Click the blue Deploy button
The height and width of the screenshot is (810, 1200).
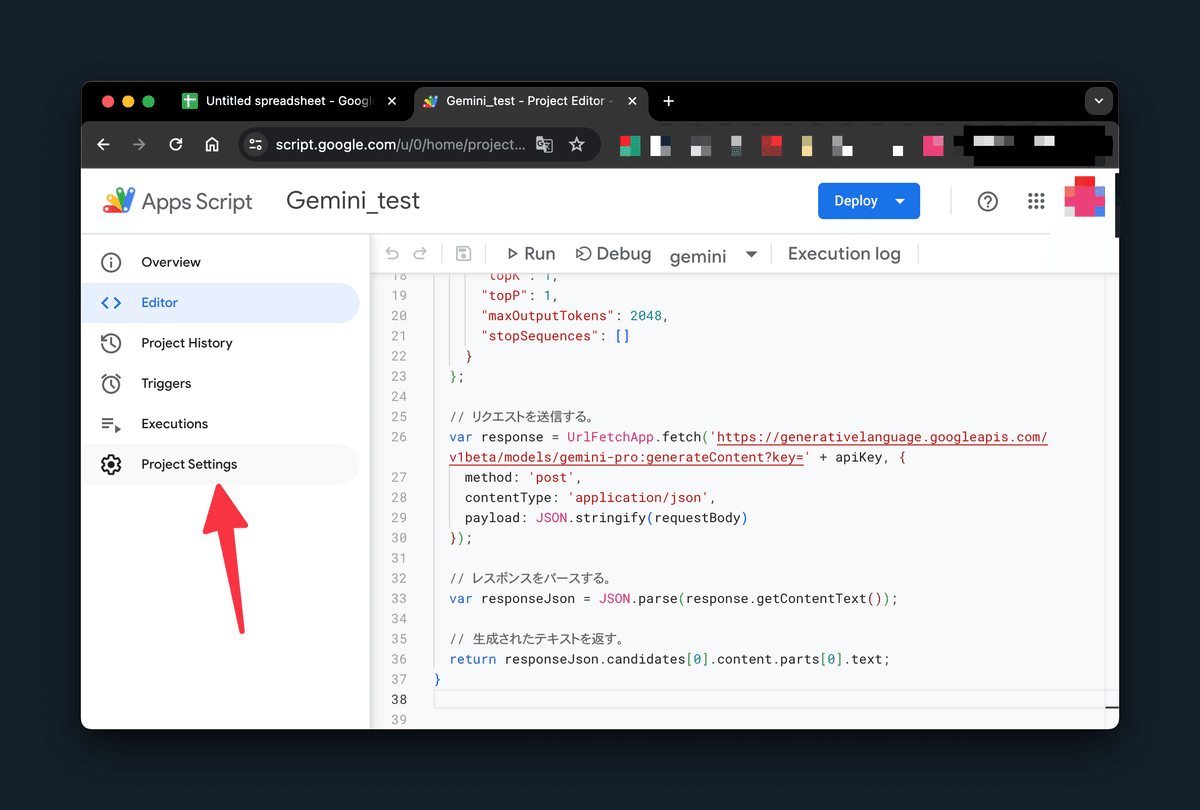tap(868, 201)
